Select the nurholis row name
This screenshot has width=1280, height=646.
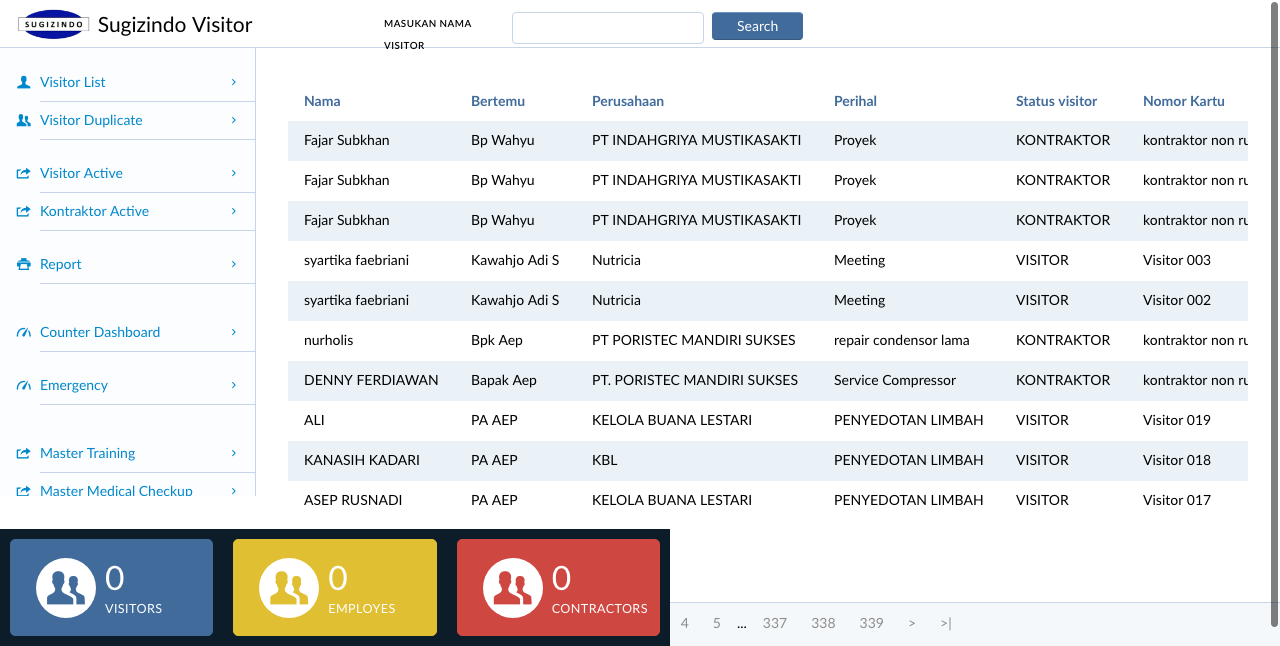pyautogui.click(x=329, y=340)
